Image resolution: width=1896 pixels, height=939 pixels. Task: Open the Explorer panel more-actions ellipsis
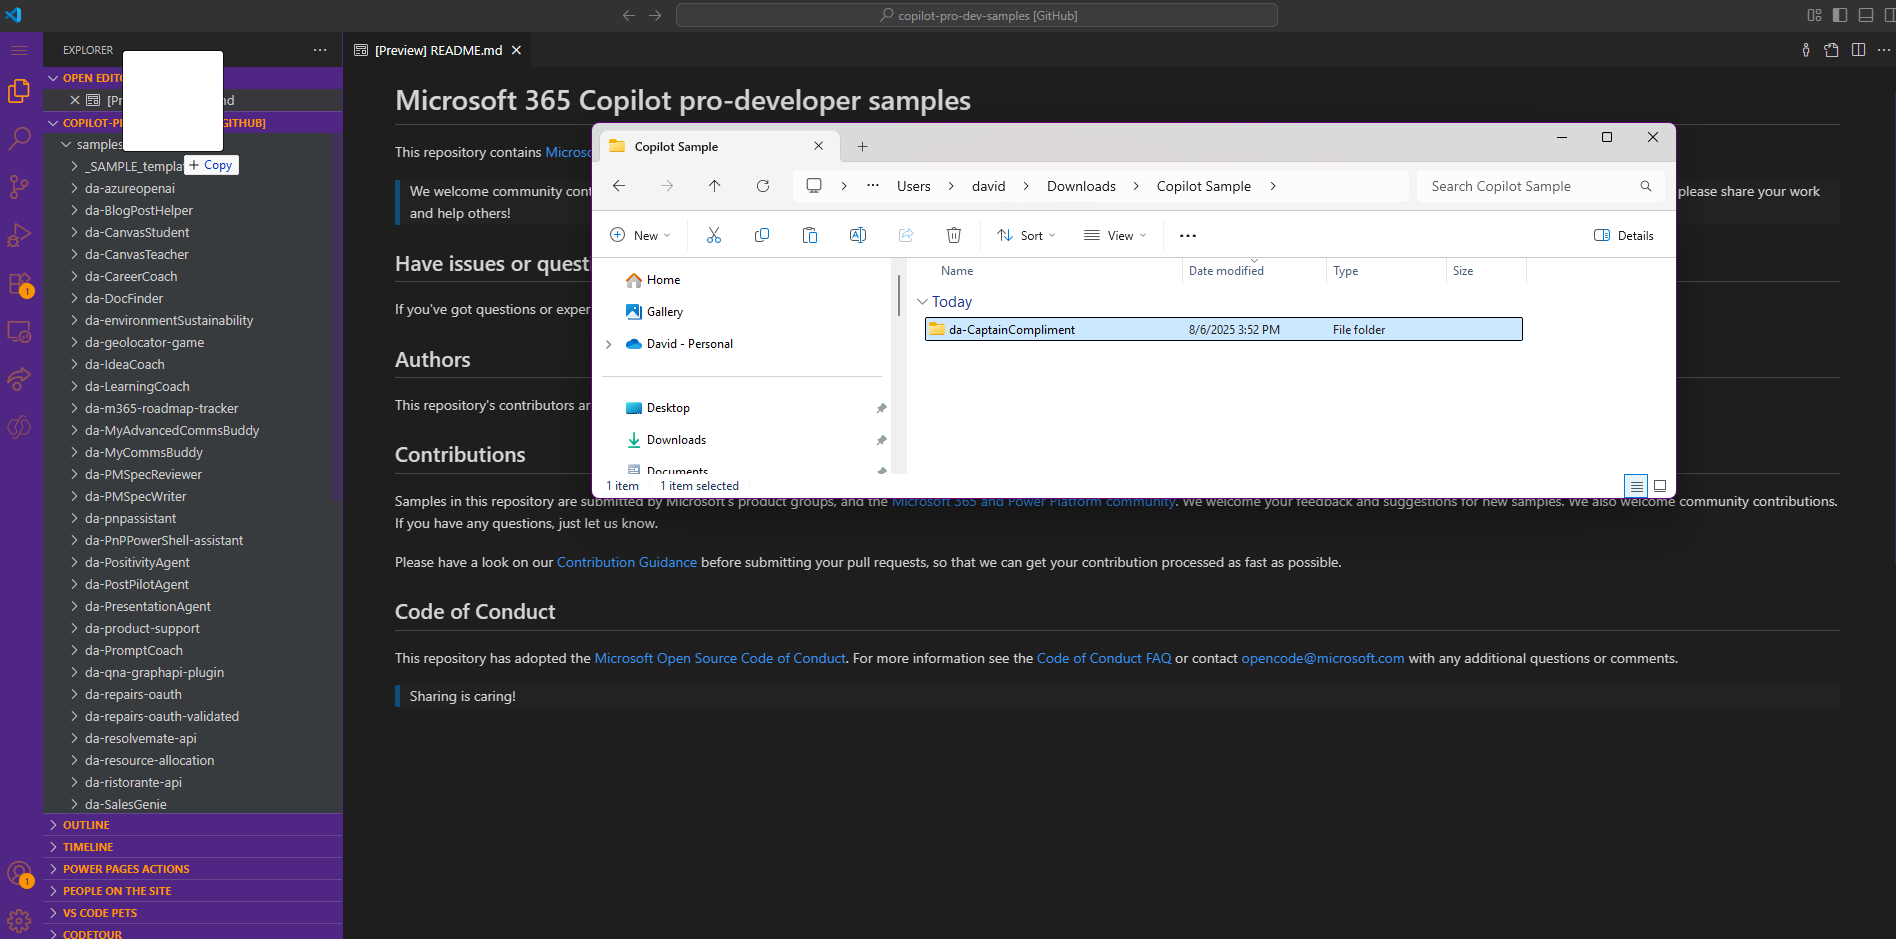pyautogui.click(x=320, y=50)
